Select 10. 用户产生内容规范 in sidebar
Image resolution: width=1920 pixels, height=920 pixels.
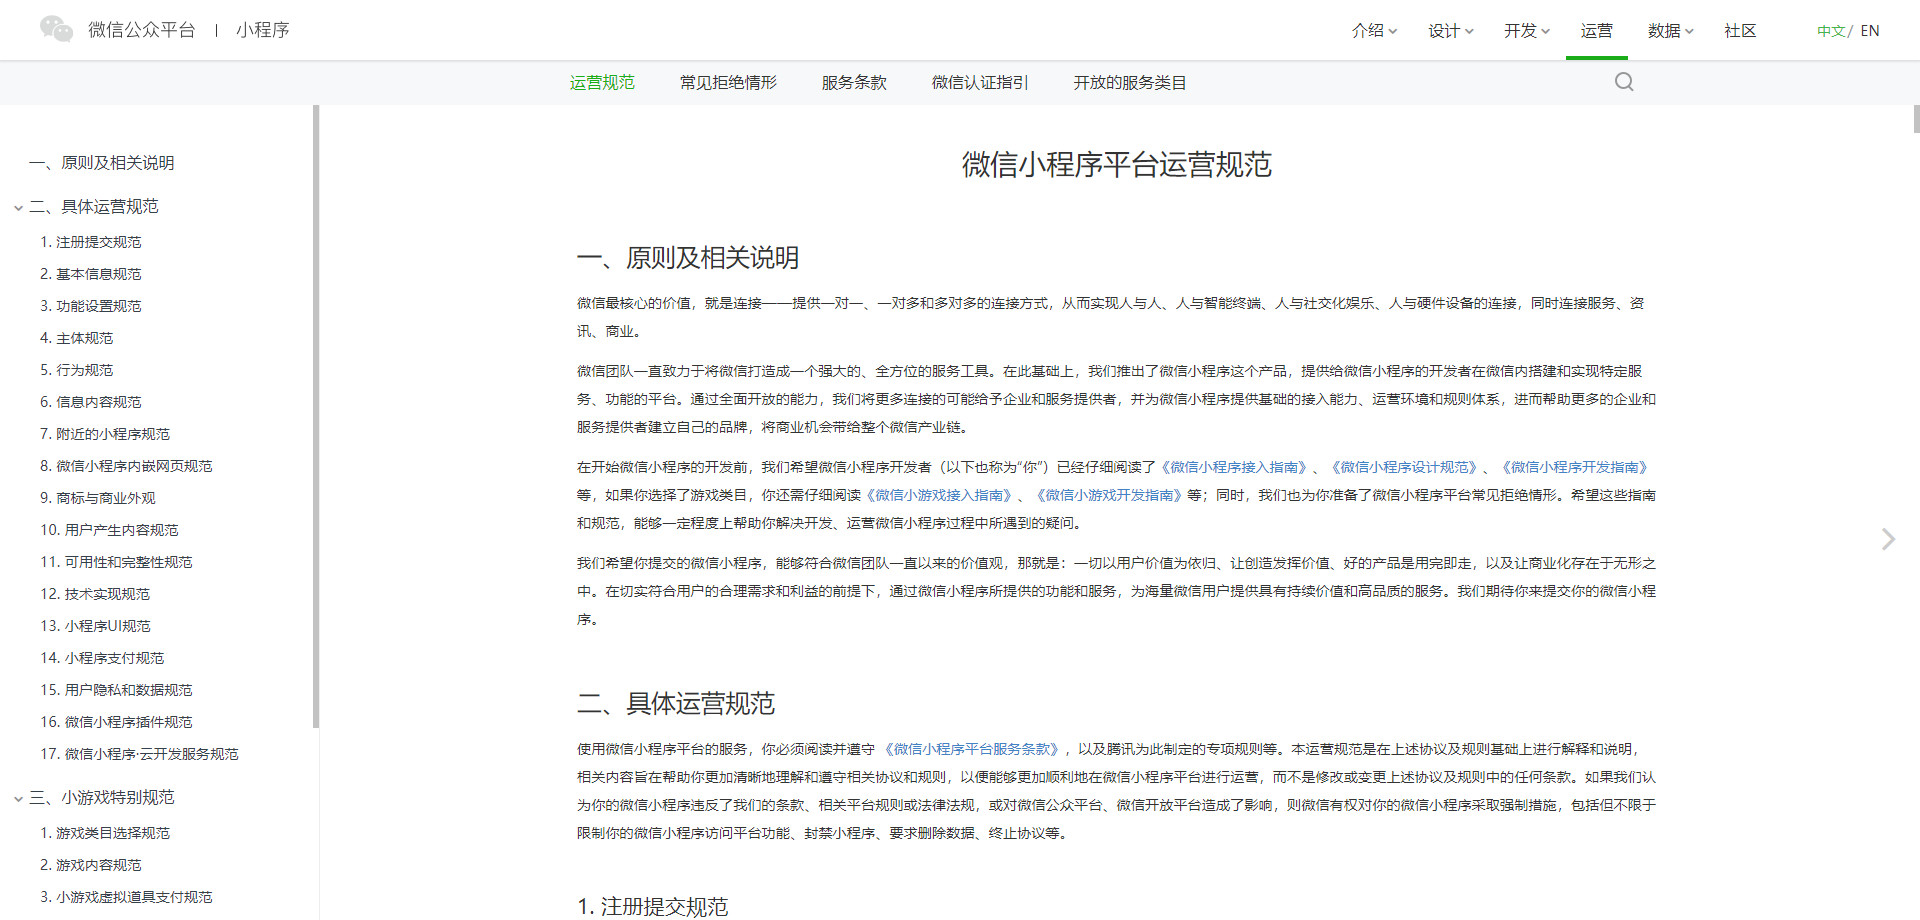coord(109,530)
